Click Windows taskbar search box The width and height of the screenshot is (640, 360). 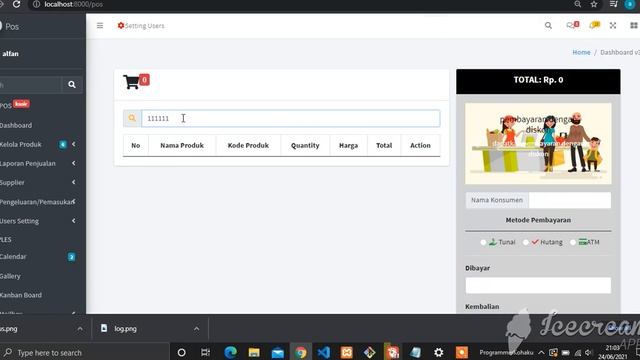[84, 352]
